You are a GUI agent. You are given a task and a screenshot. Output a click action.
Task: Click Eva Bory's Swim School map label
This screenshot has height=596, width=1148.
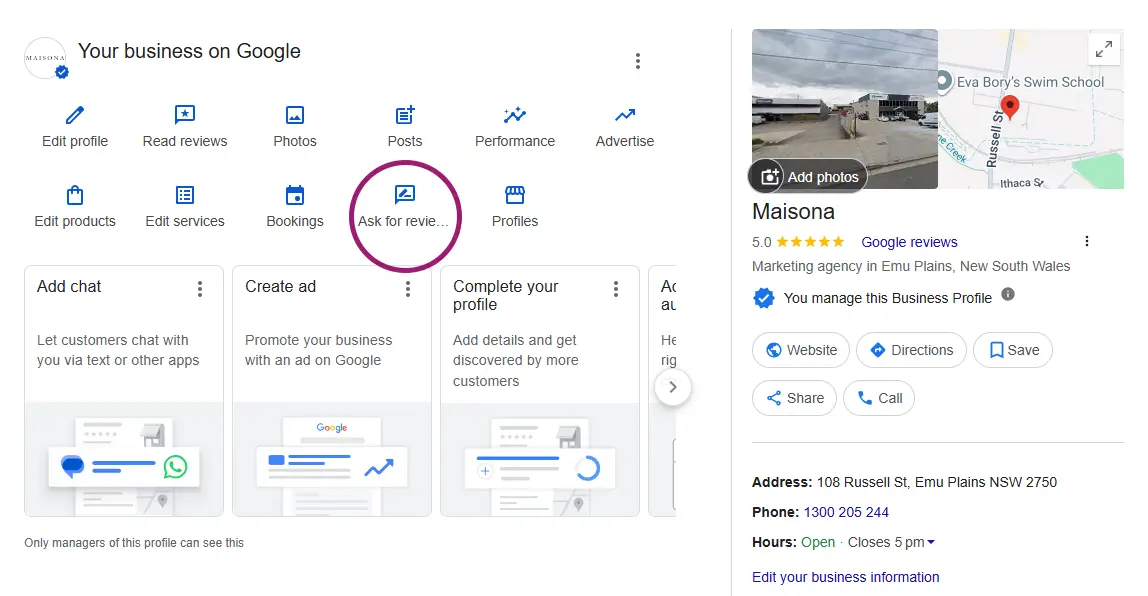(1030, 82)
